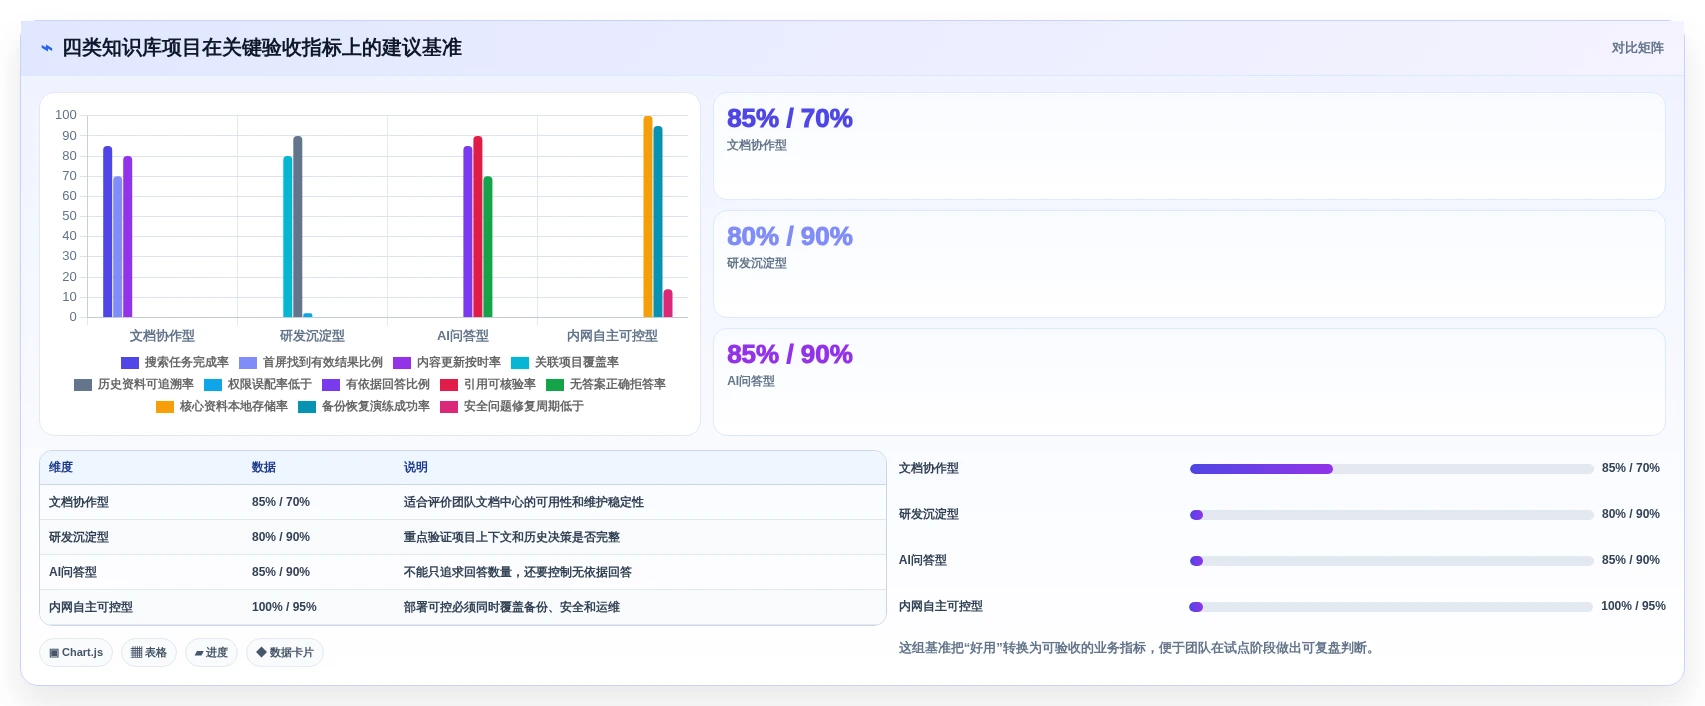Image resolution: width=1705 pixels, height=706 pixels.
Task: Click the lightning icon beside the title
Action: point(46,48)
